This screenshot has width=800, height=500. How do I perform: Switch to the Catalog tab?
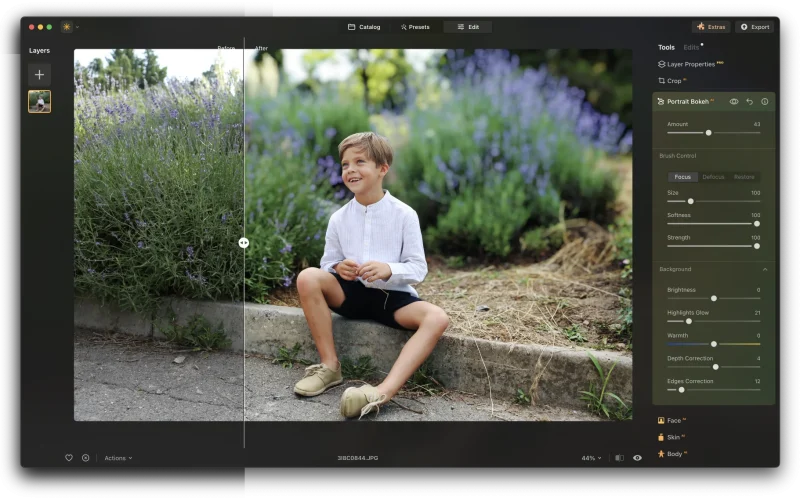pos(364,27)
